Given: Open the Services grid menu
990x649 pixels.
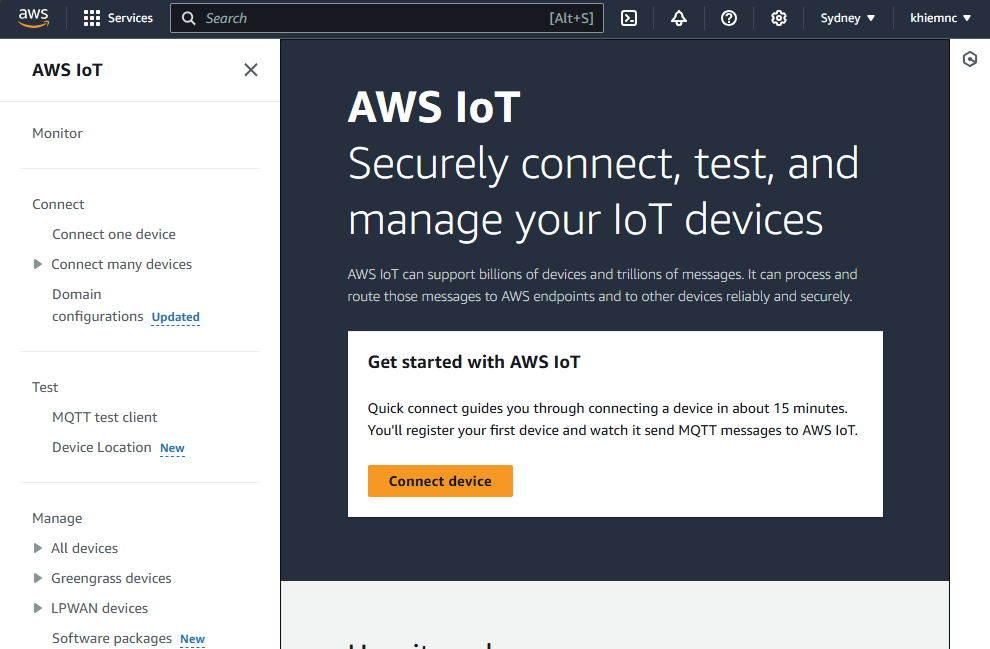Looking at the screenshot, I should 118,18.
